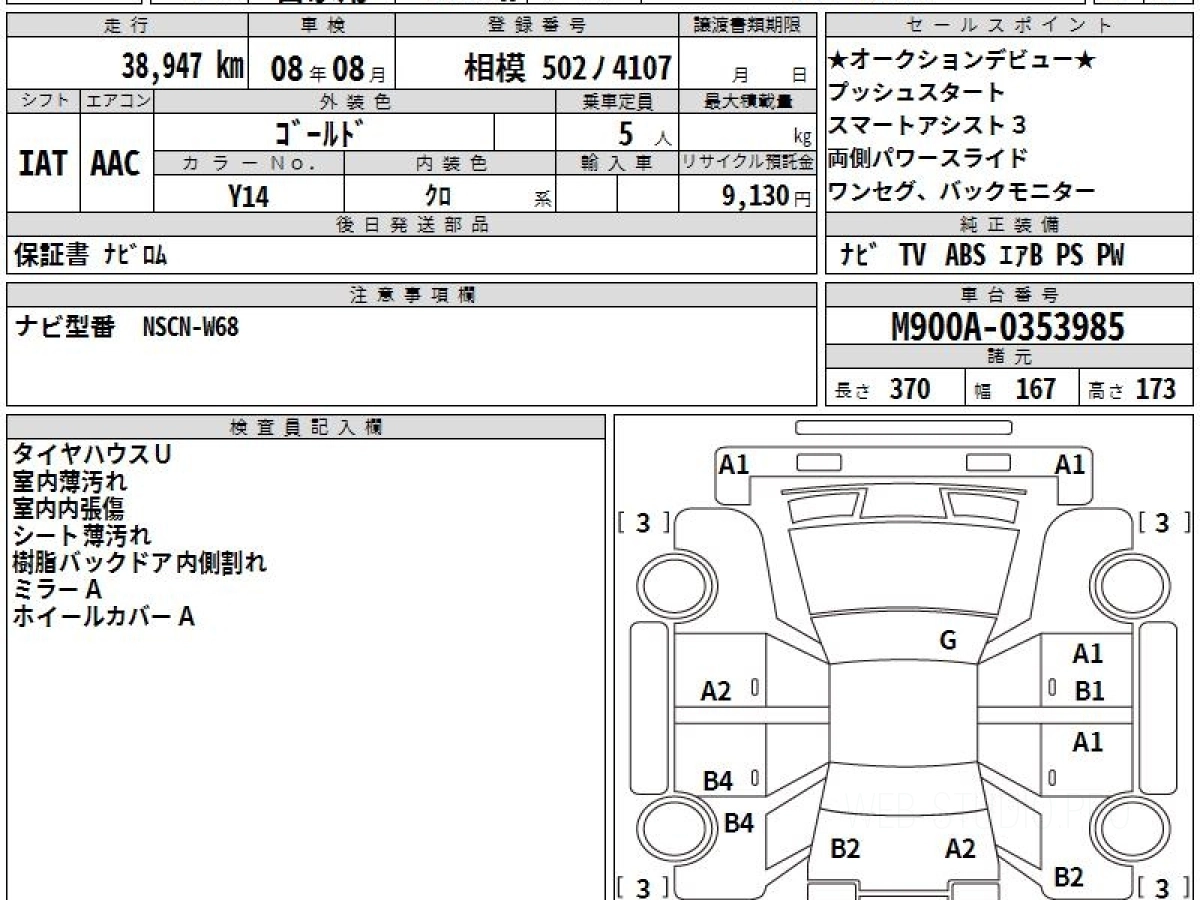Click the 譲渡書類期限 header
The height and width of the screenshot is (900, 1200).
(748, 26)
